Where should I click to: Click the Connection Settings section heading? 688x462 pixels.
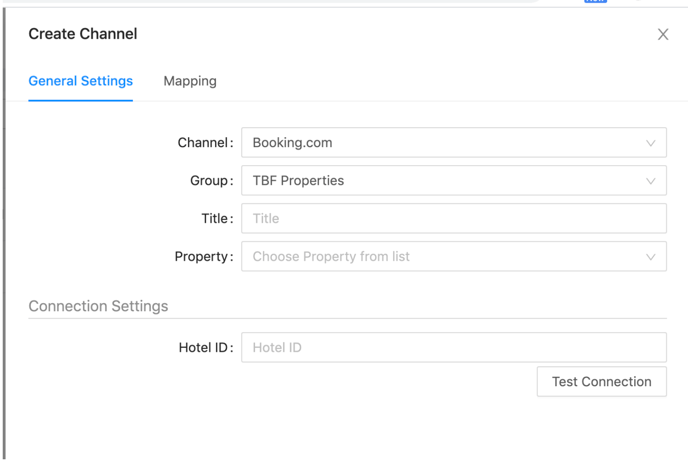[x=98, y=306]
